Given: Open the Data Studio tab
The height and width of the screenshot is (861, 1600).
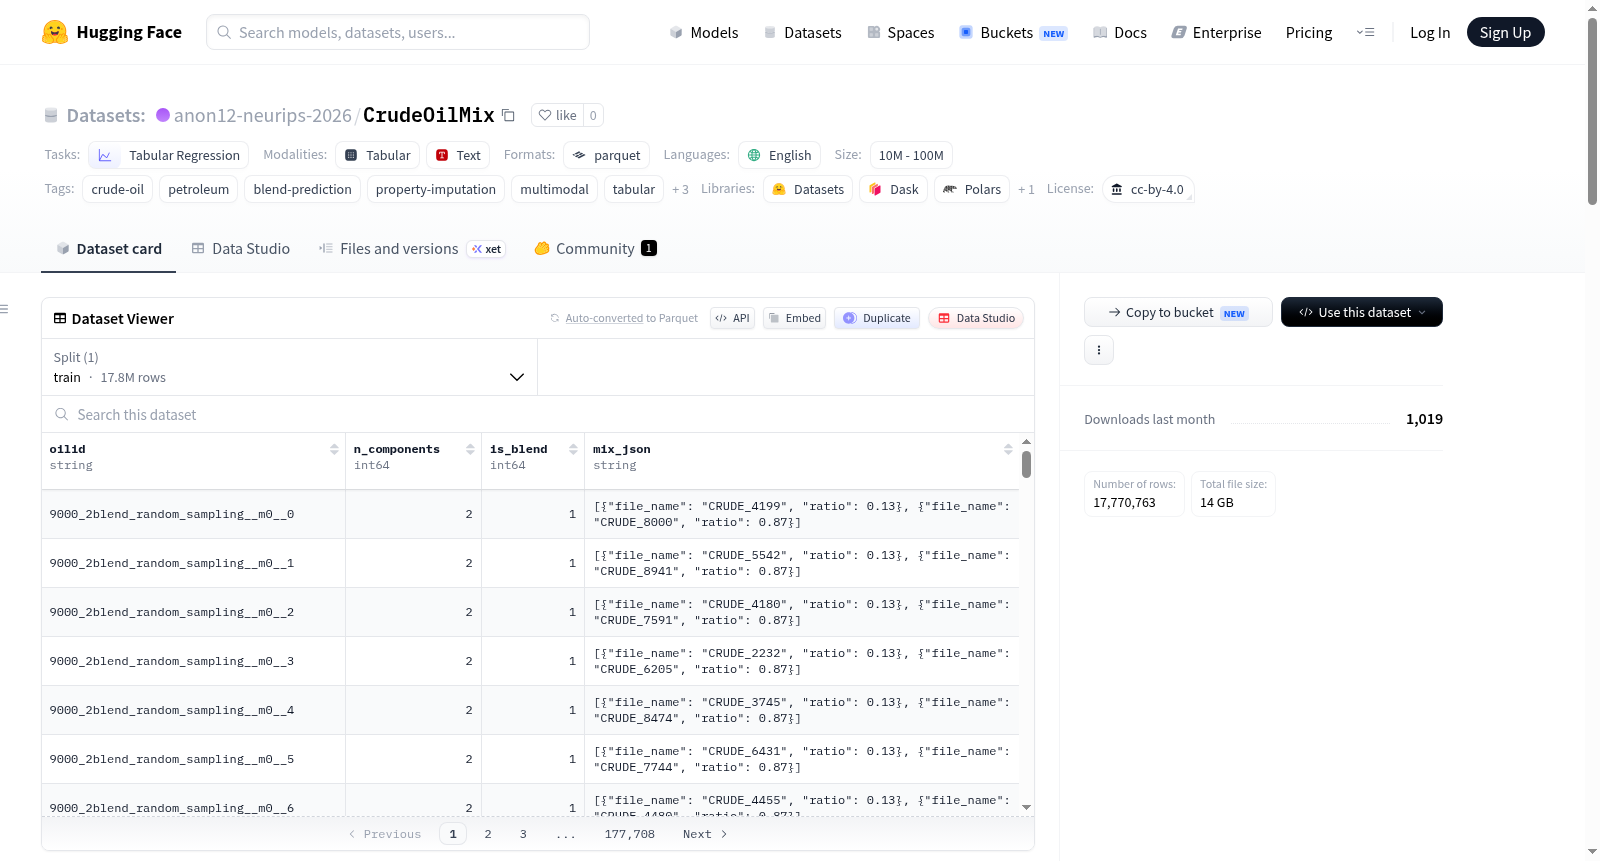Looking at the screenshot, I should coord(241,249).
